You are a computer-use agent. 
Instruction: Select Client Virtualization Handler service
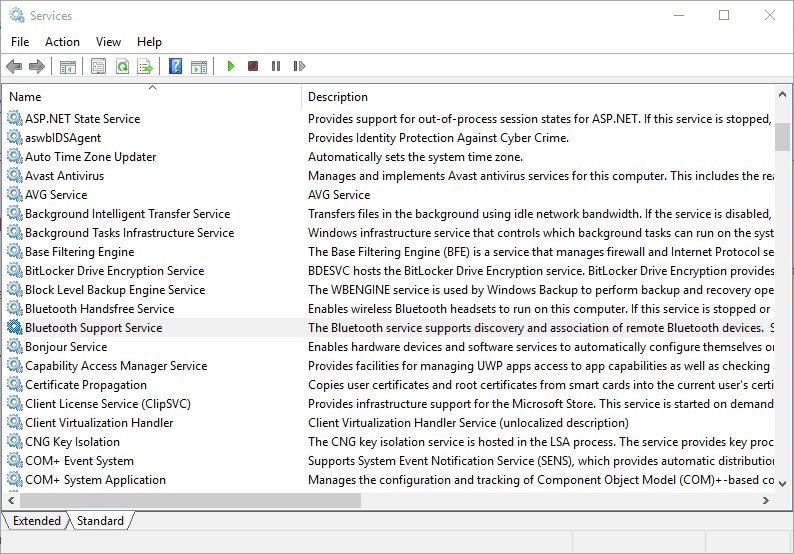[99, 422]
